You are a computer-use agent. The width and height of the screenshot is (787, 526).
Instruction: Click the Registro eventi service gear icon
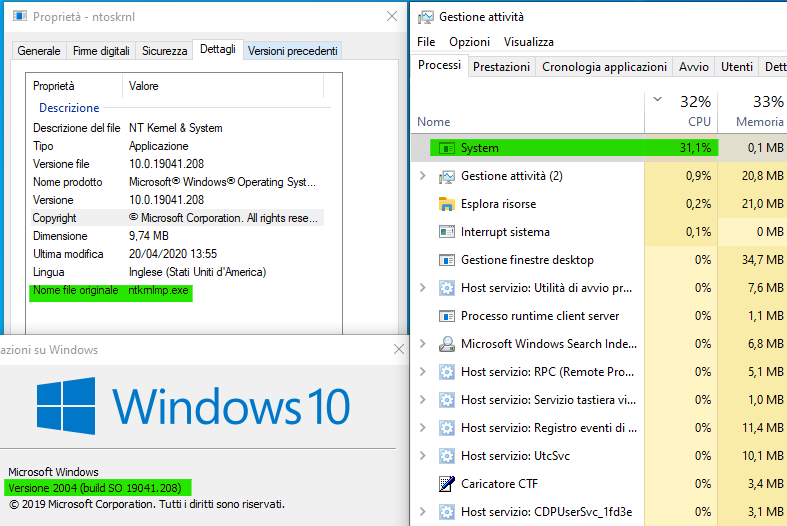pos(447,428)
